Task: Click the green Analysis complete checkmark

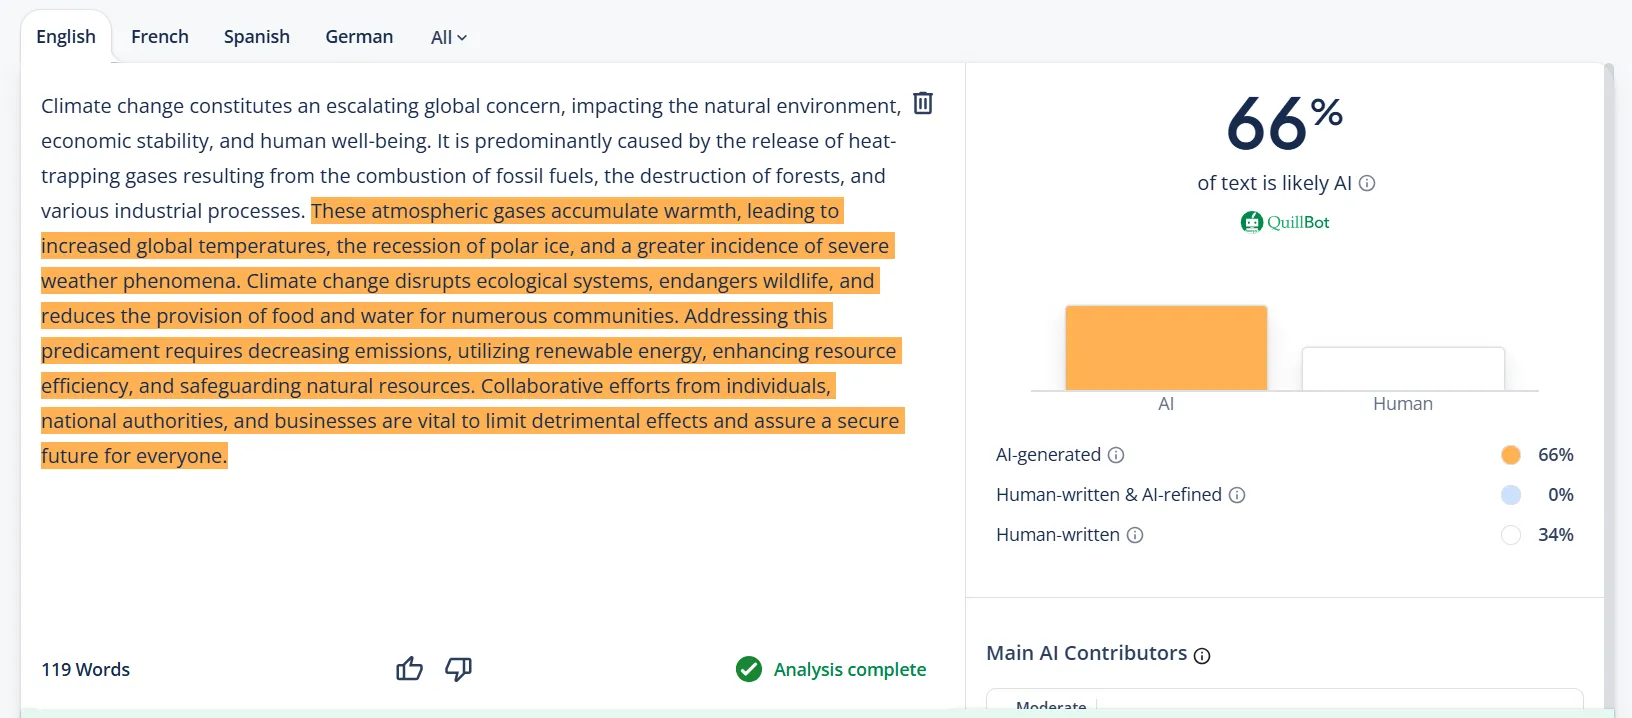Action: click(749, 669)
